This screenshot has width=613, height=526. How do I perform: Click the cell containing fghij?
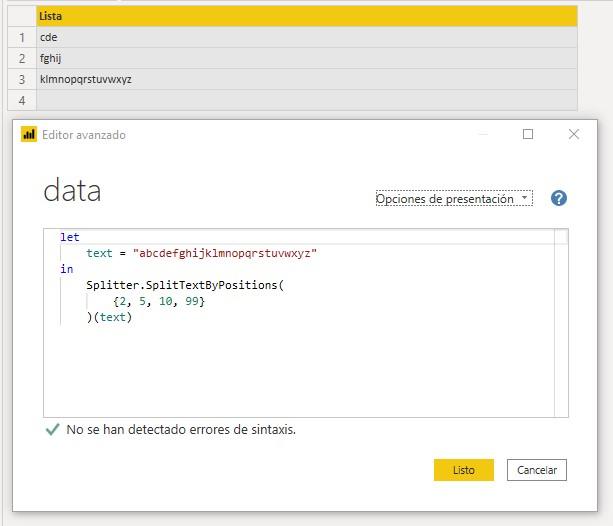pyautogui.click(x=306, y=58)
